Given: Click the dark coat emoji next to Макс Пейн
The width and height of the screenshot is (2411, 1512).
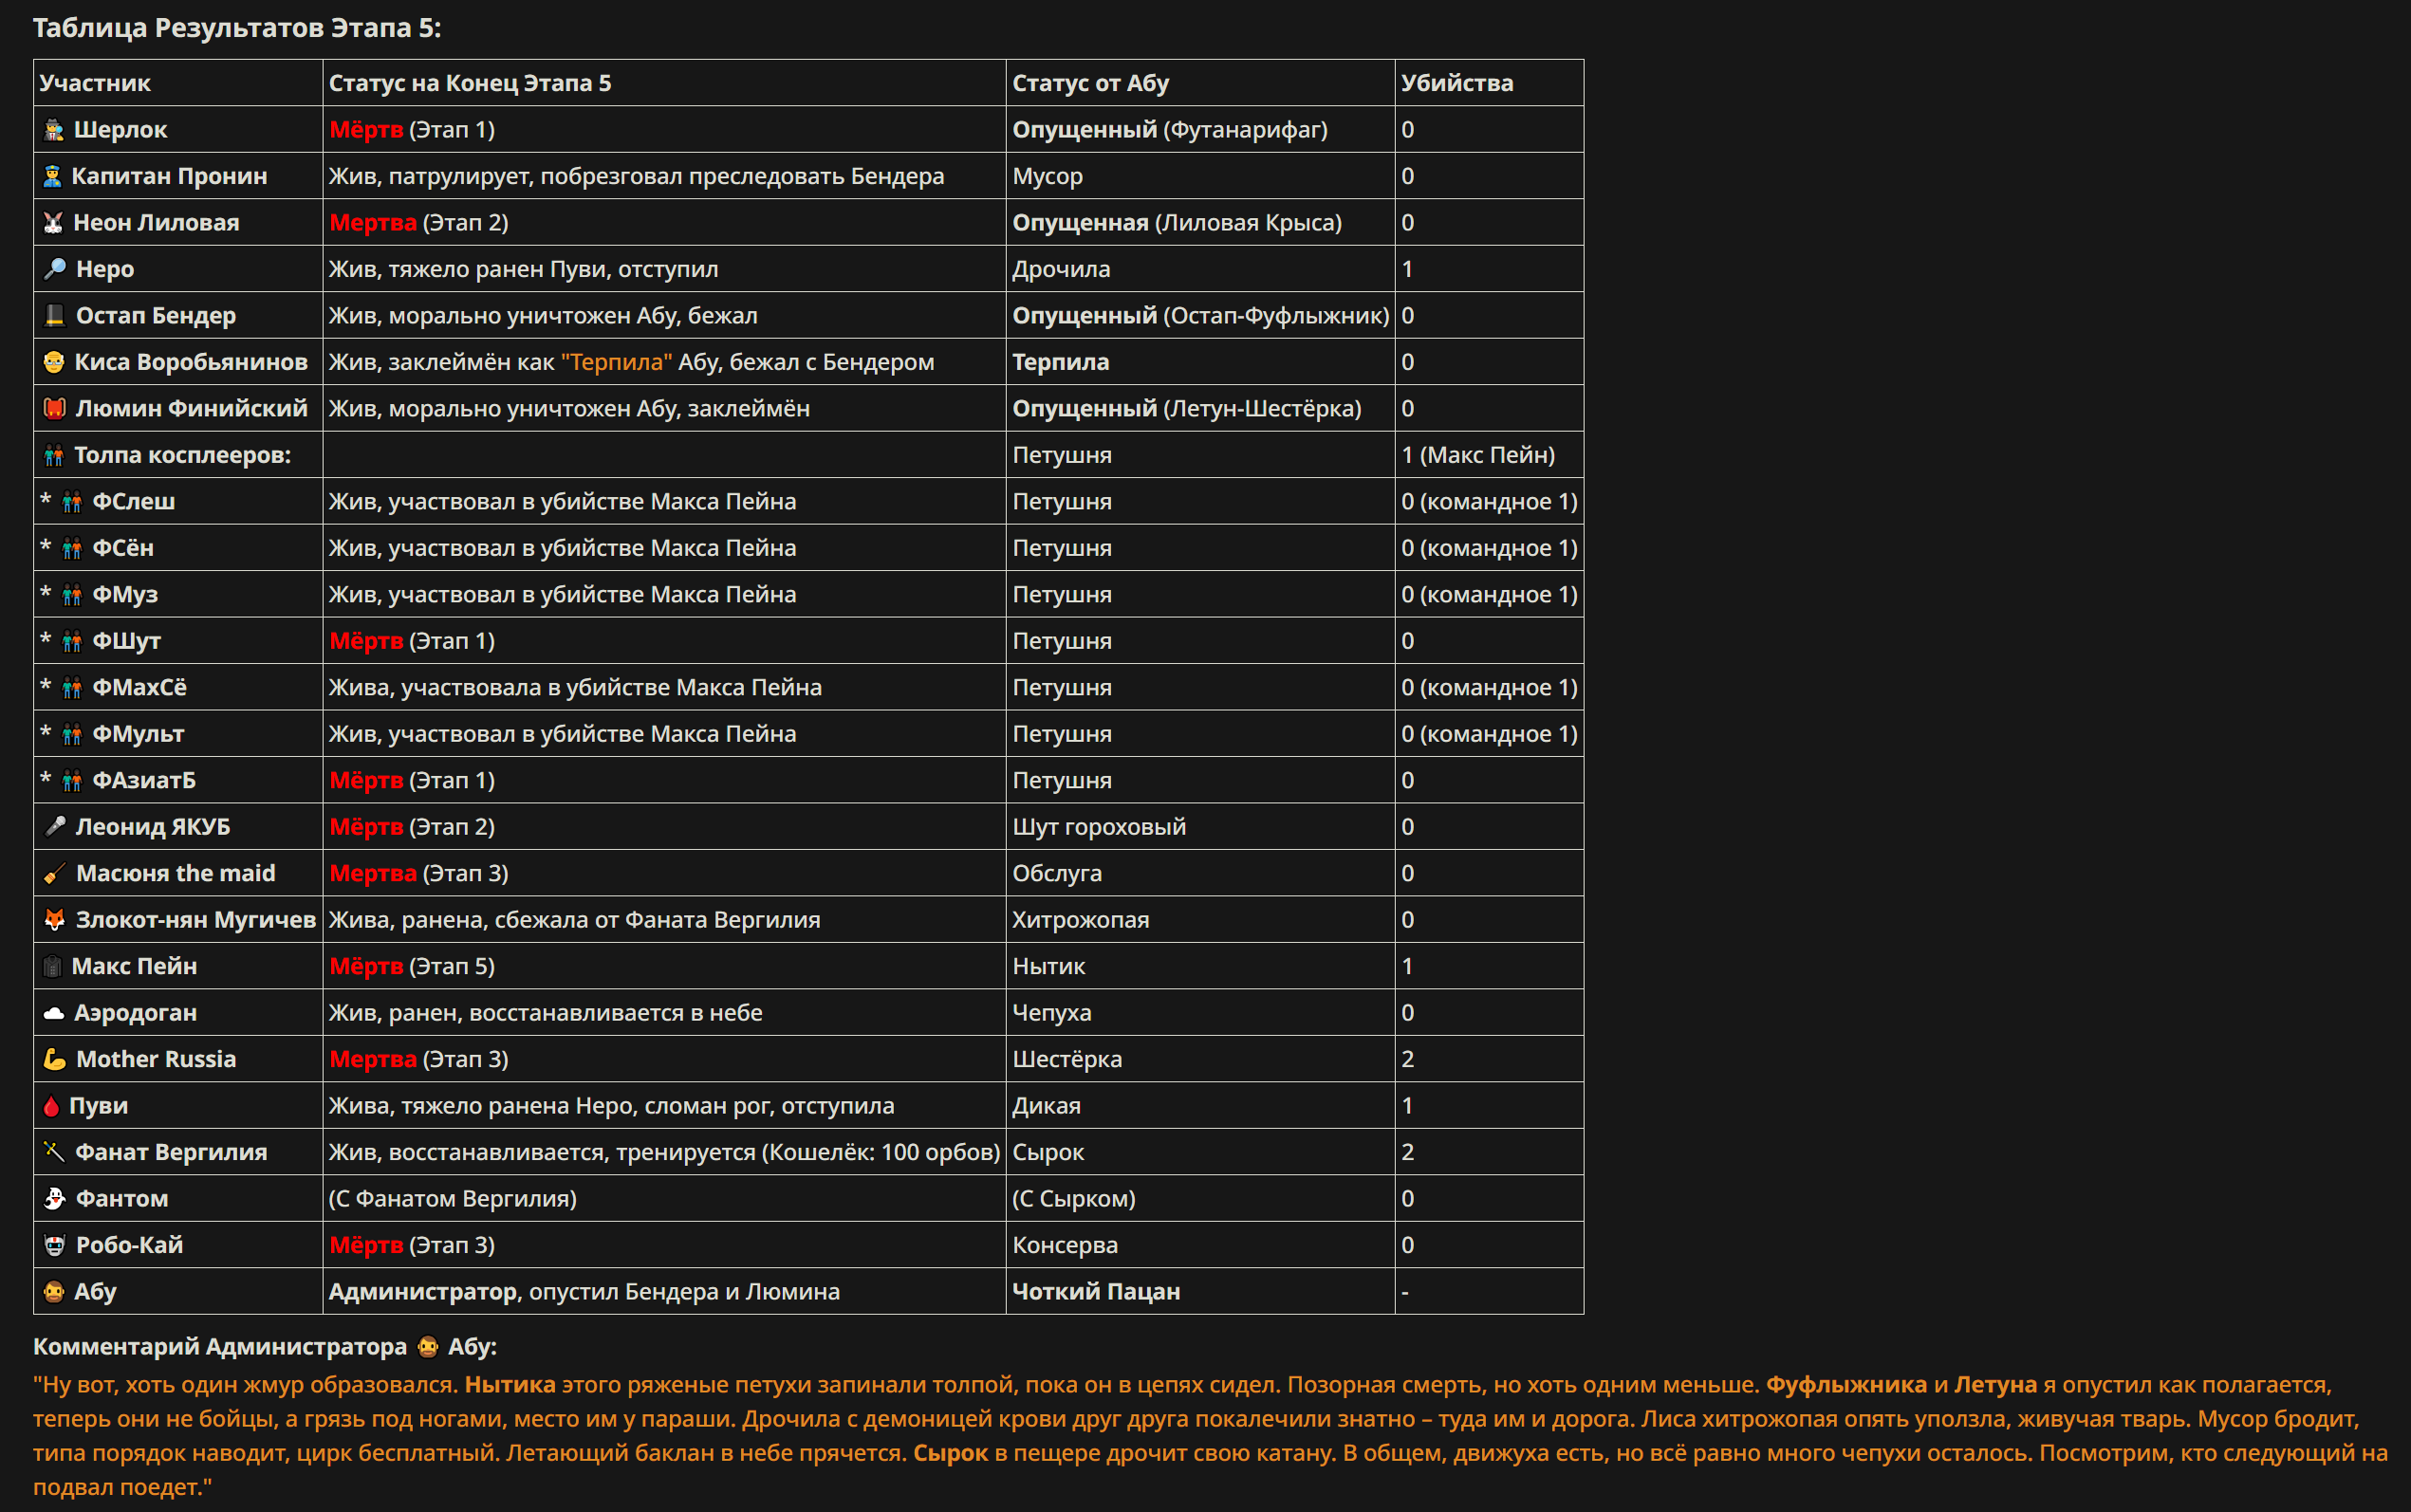Looking at the screenshot, I should [x=53, y=967].
